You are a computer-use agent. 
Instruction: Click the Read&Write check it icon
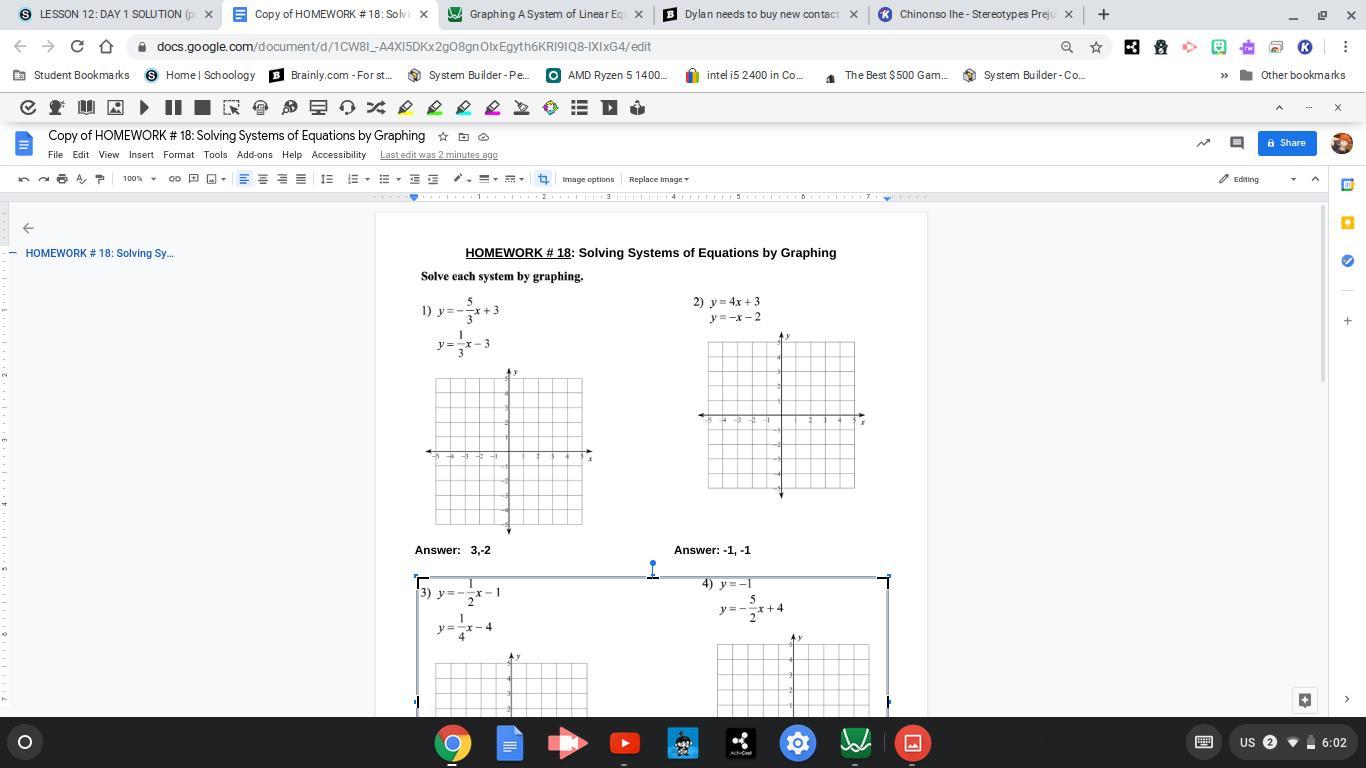28,108
